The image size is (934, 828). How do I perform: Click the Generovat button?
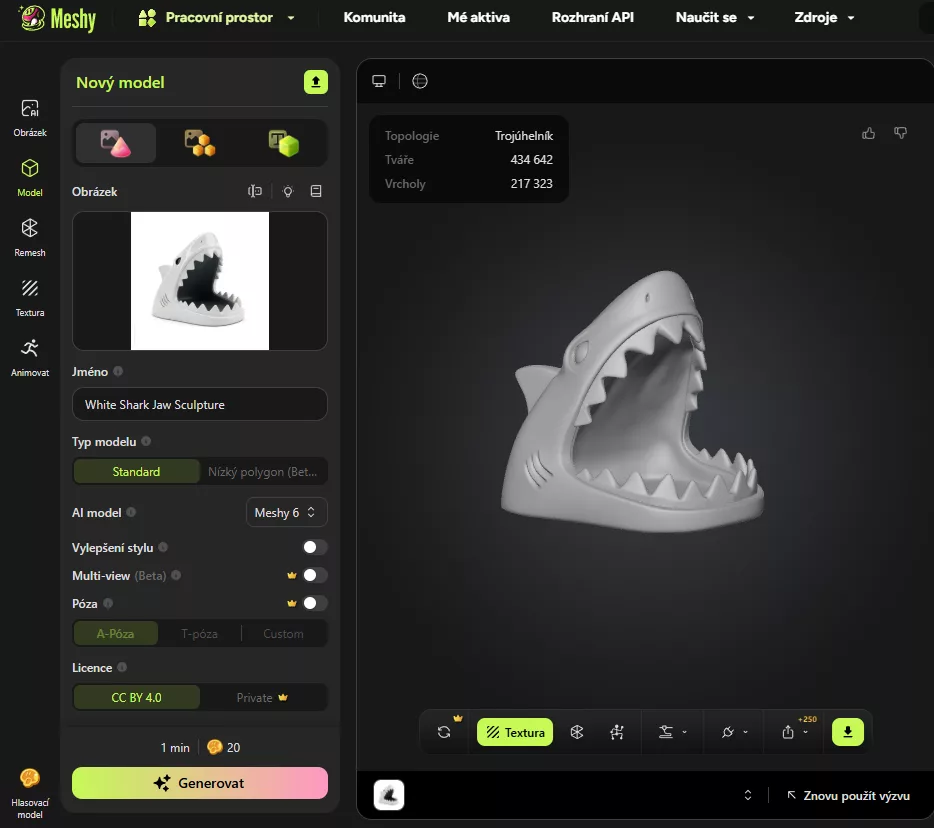199,783
